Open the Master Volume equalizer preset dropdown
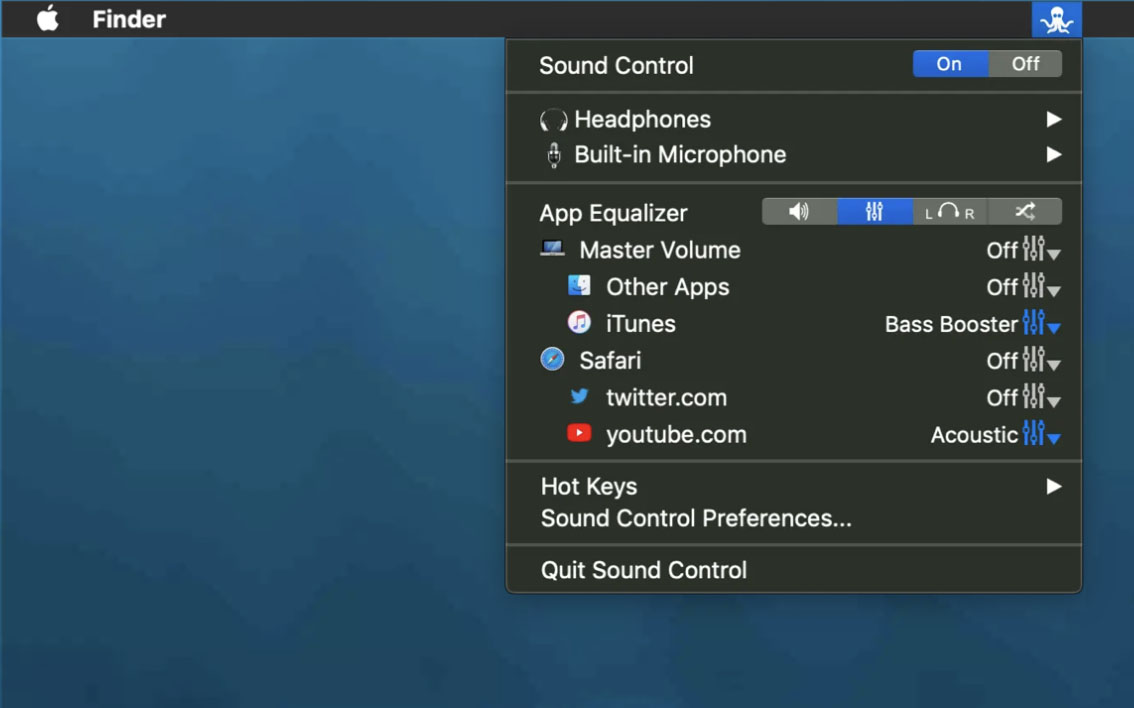This screenshot has width=1134, height=708. click(1040, 250)
